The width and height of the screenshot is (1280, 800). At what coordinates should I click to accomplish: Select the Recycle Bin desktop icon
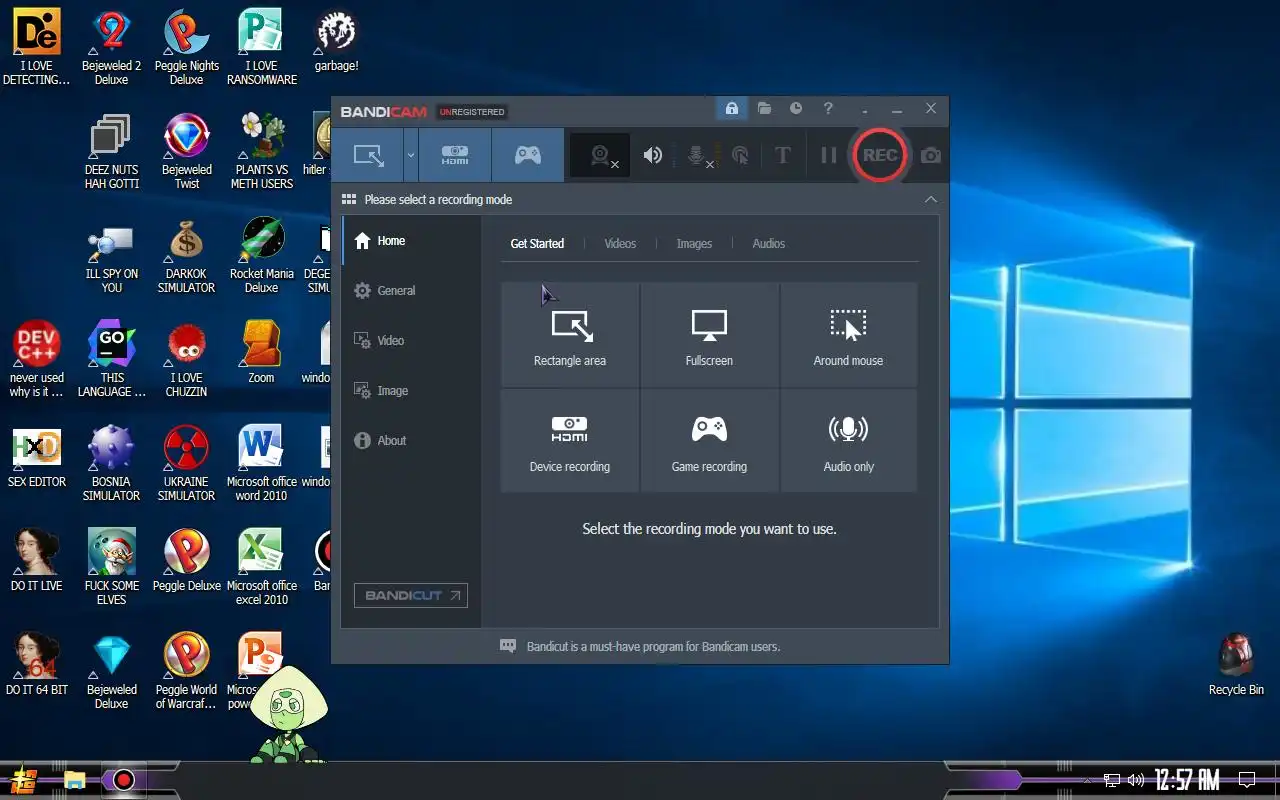point(1236,664)
